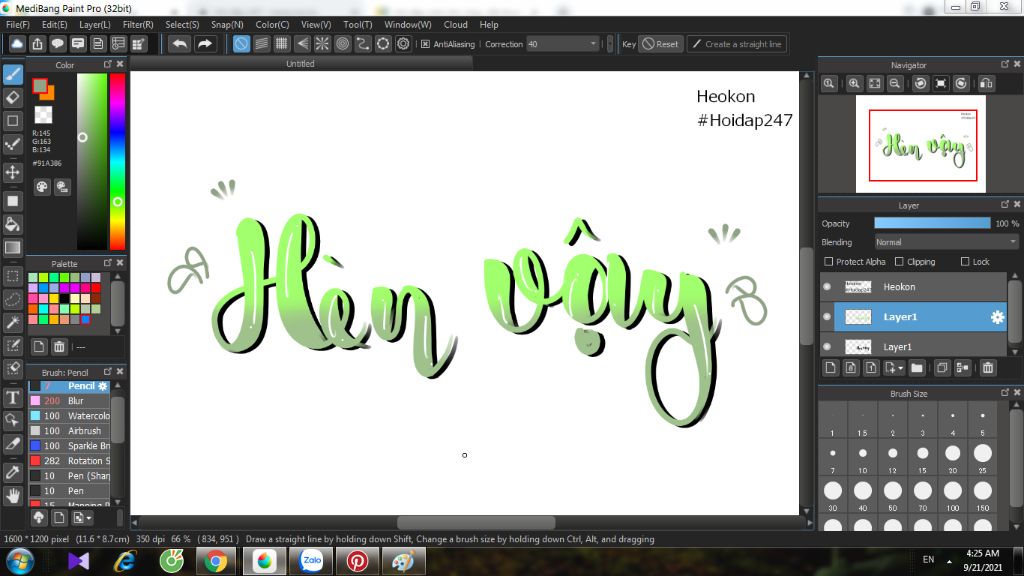Turn on parallel lines snap

point(261,44)
